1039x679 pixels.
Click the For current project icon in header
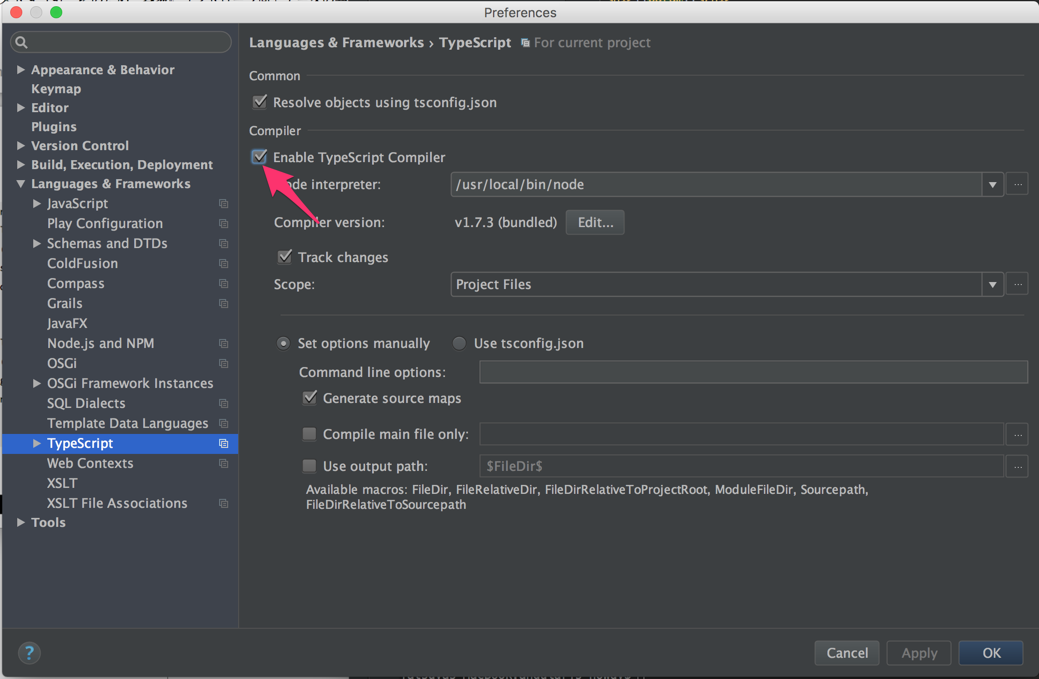(525, 43)
